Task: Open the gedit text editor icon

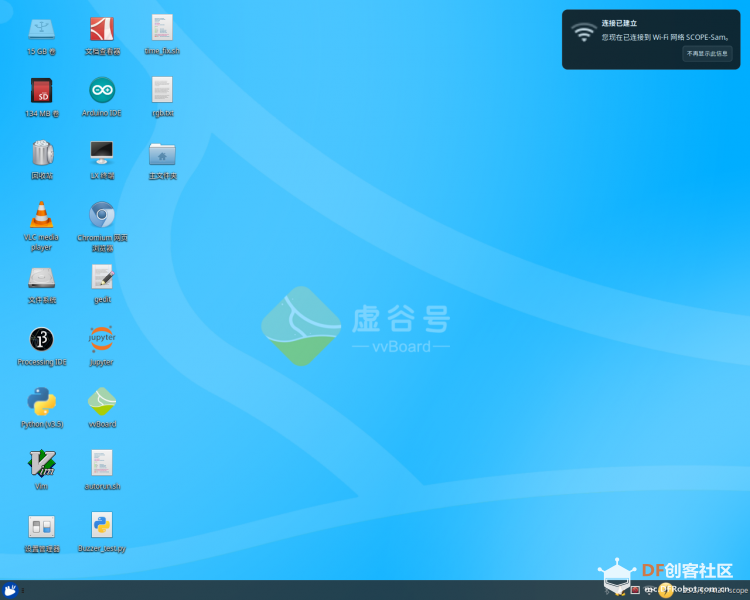Action: tap(102, 277)
